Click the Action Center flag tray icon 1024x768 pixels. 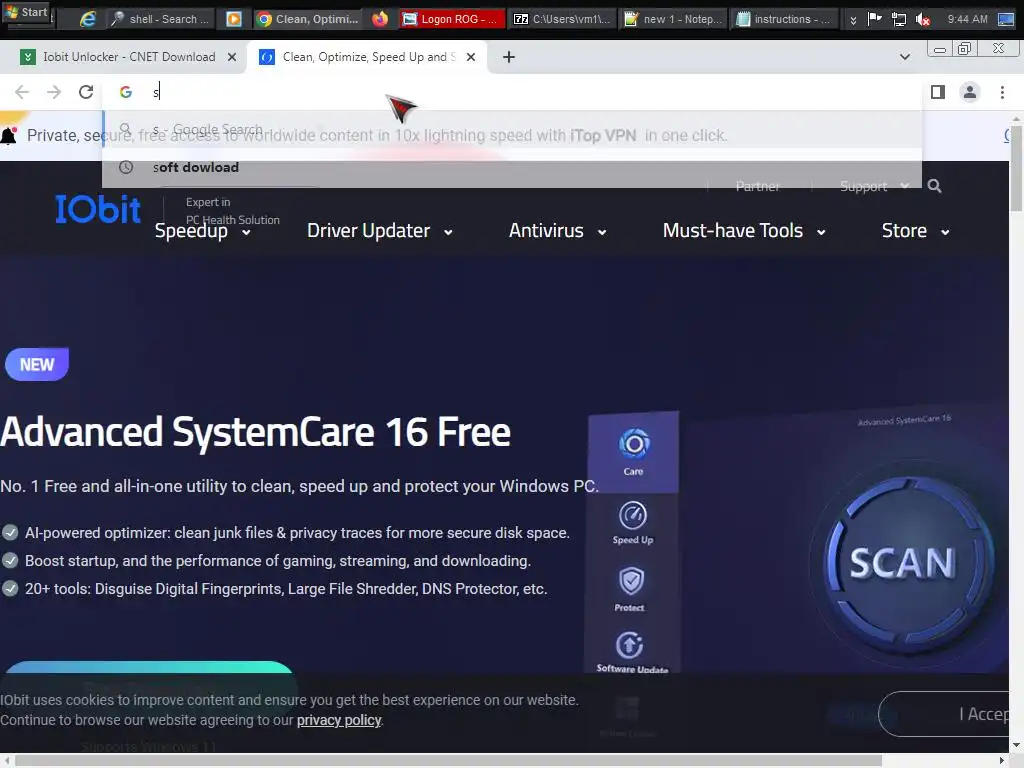(x=874, y=19)
